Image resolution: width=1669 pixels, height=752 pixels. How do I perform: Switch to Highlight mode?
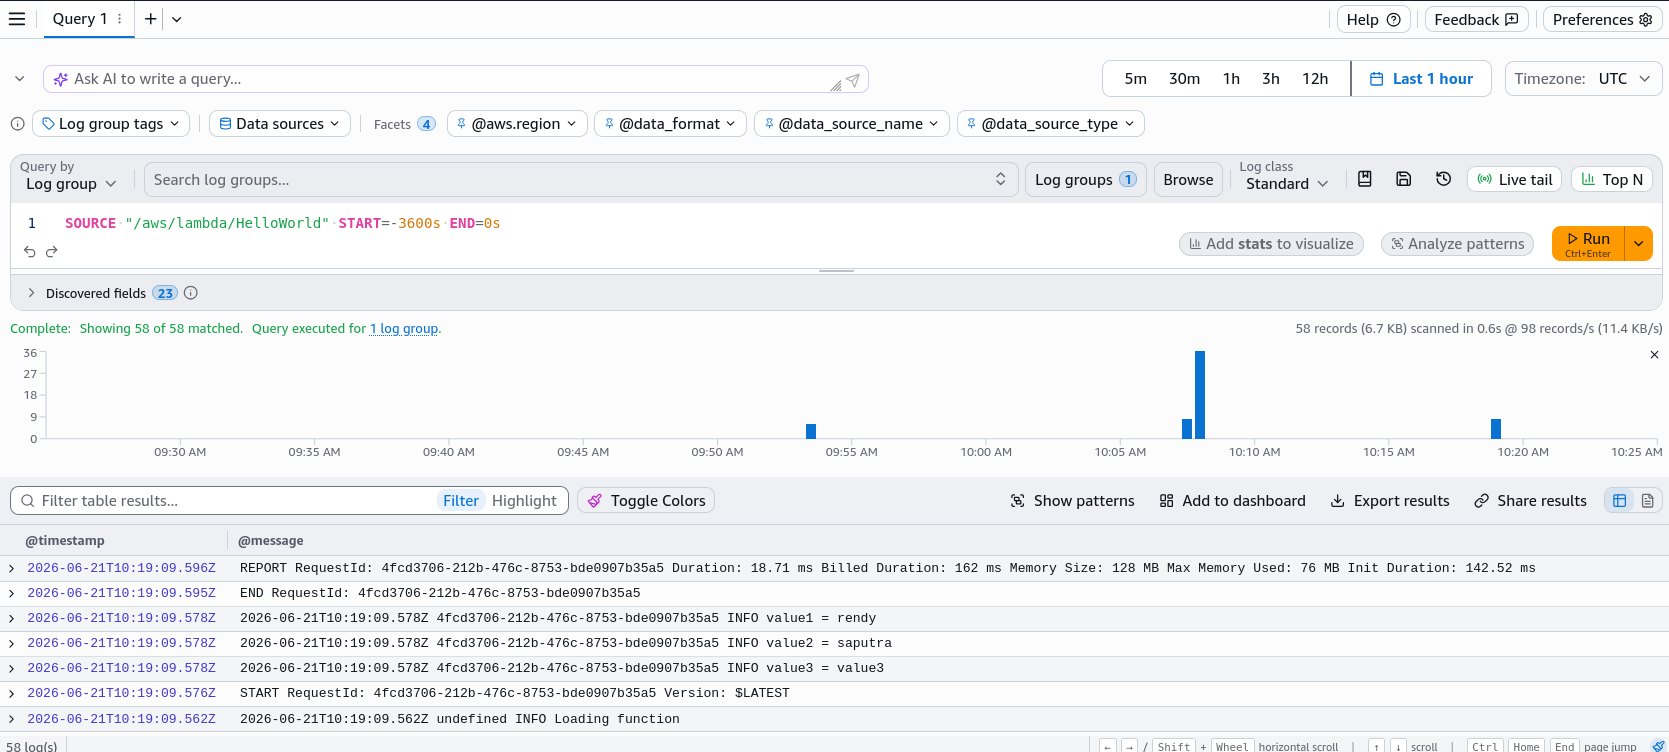click(524, 501)
